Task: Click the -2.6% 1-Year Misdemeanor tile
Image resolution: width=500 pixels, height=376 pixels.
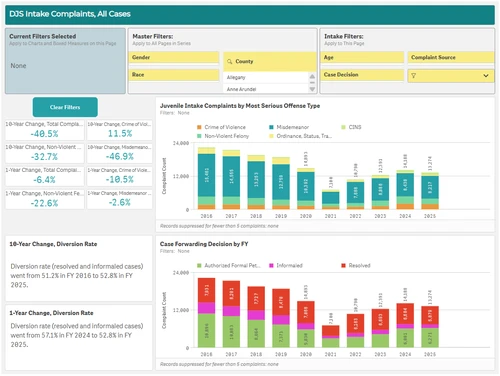Action: pyautogui.click(x=120, y=199)
